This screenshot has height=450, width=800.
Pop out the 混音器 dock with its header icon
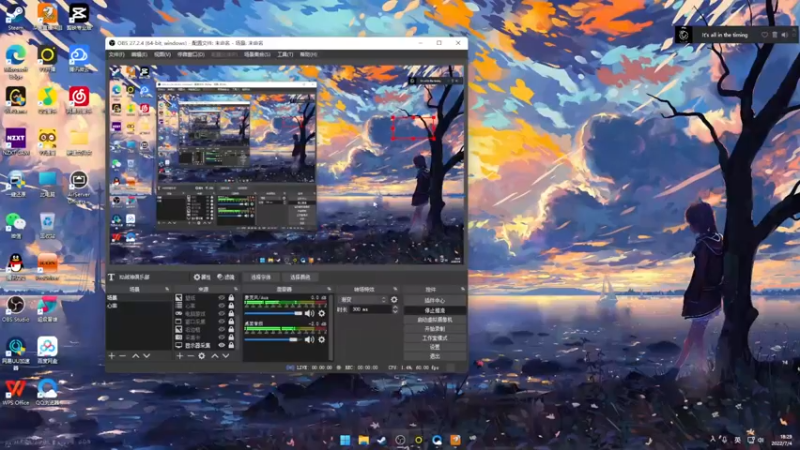click(x=329, y=289)
